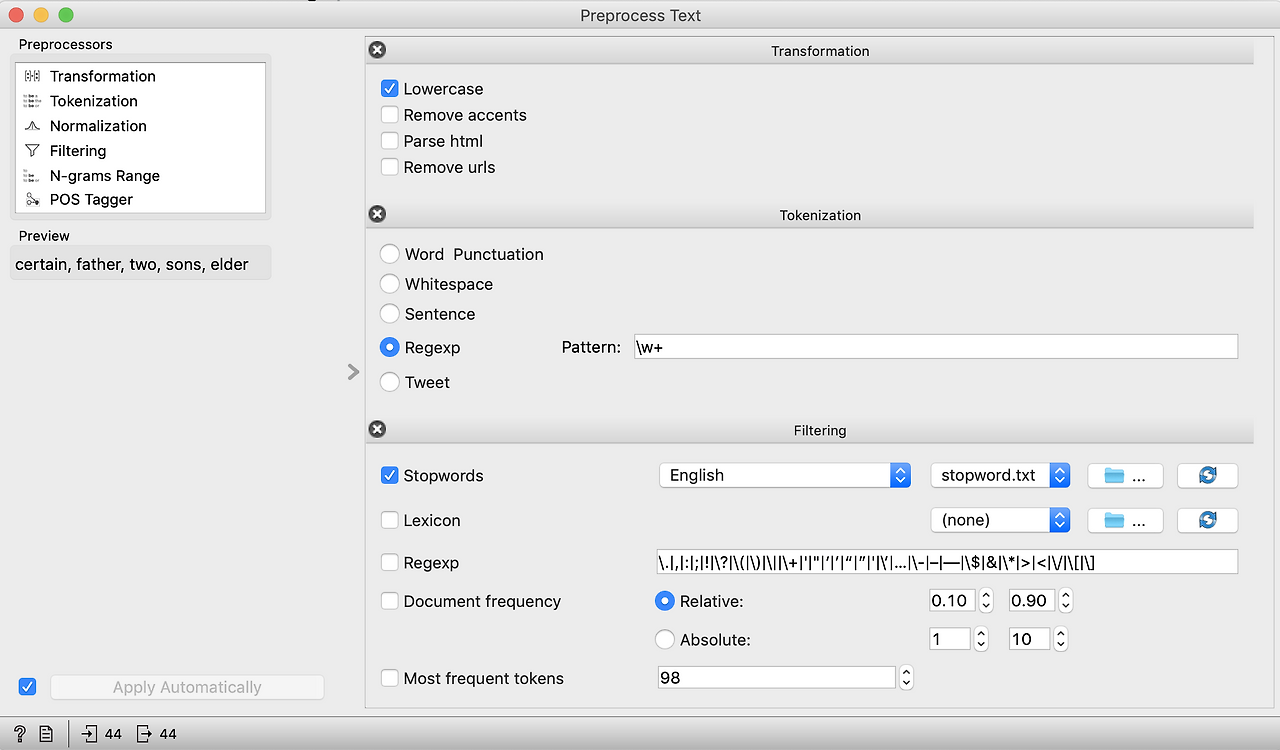Viewport: 1280px width, 750px height.
Task: Toggle the Apply Automatically checkbox
Action: point(27,687)
